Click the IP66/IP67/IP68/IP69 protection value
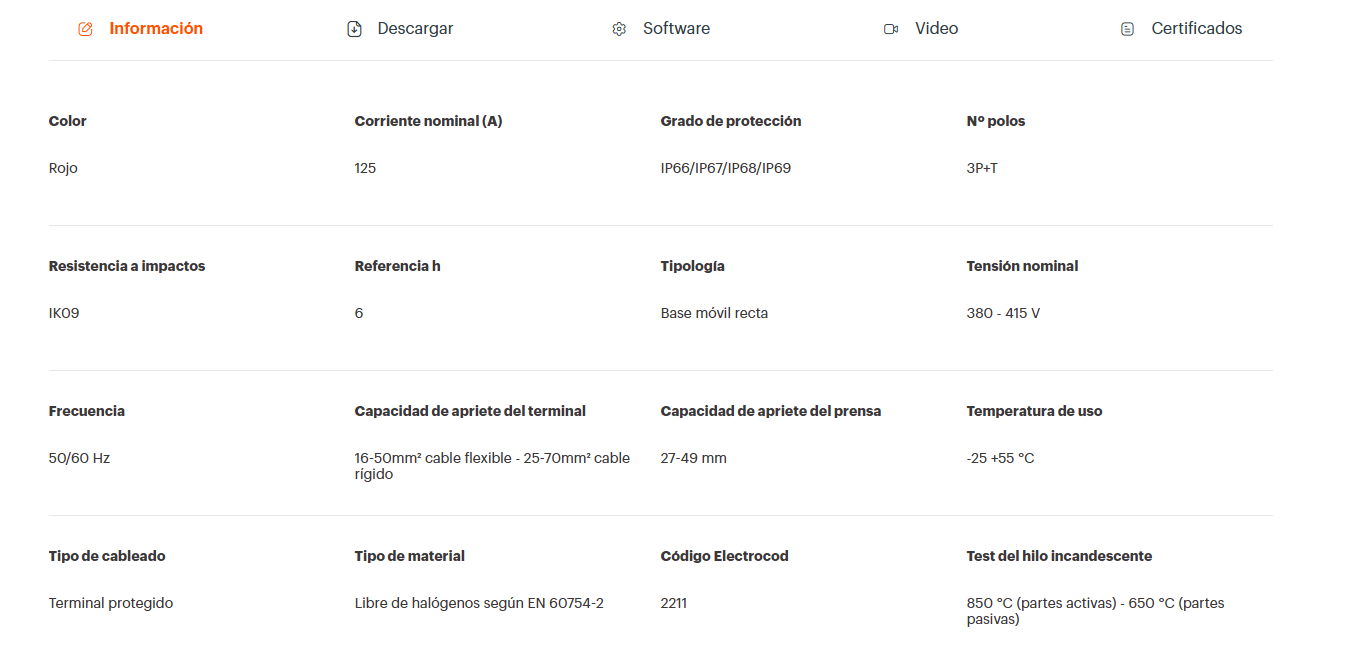Screen dimensions: 1357x659 pos(725,168)
